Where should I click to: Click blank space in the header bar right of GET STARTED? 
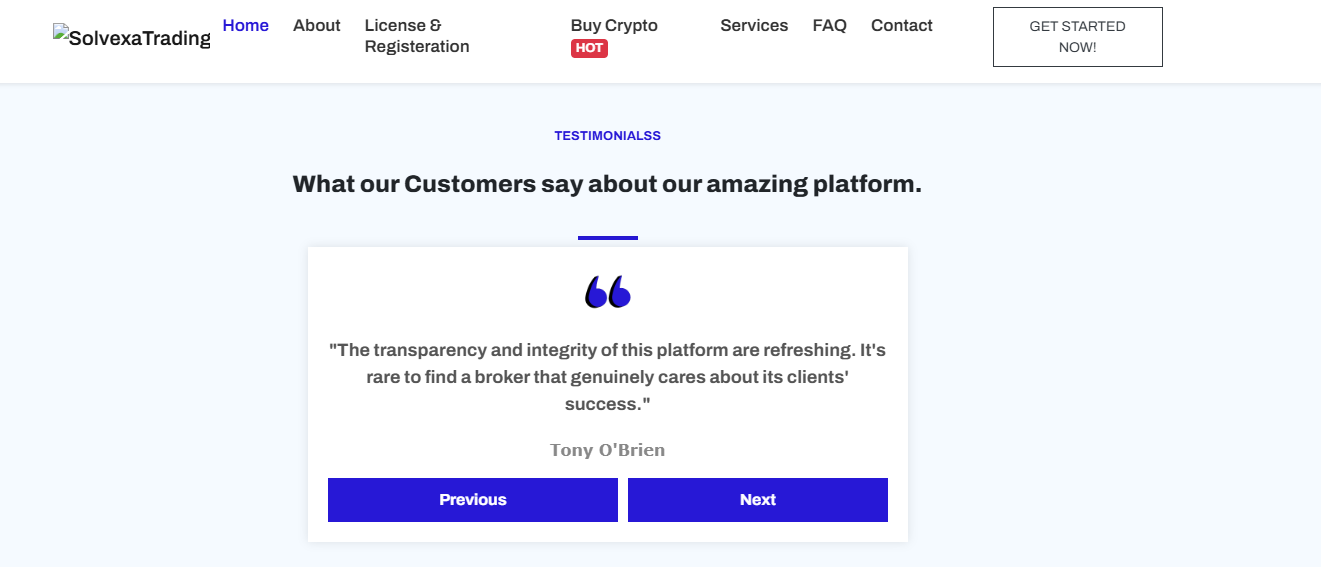(x=1240, y=40)
